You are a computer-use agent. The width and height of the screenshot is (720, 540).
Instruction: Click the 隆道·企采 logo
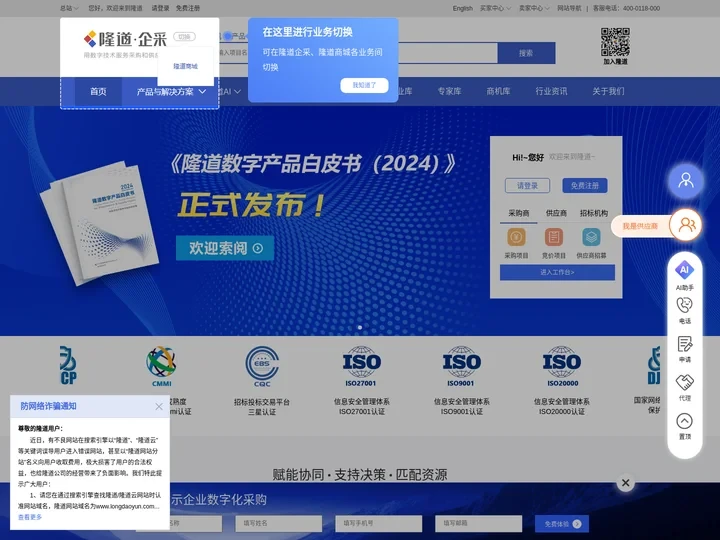125,39
